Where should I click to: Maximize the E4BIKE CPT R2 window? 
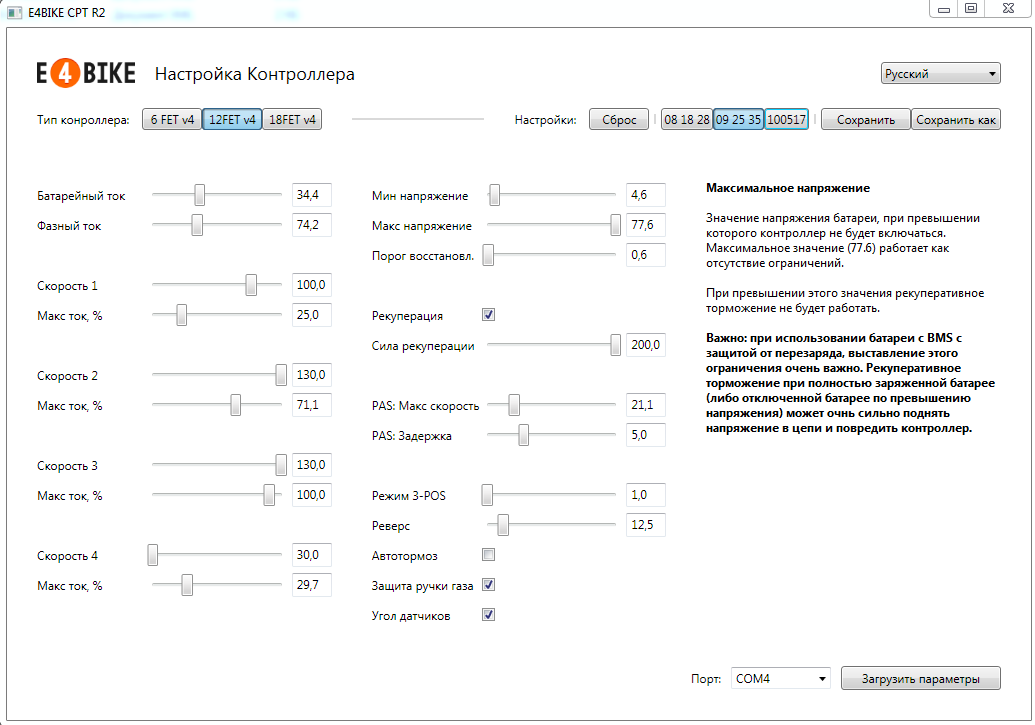(x=971, y=9)
